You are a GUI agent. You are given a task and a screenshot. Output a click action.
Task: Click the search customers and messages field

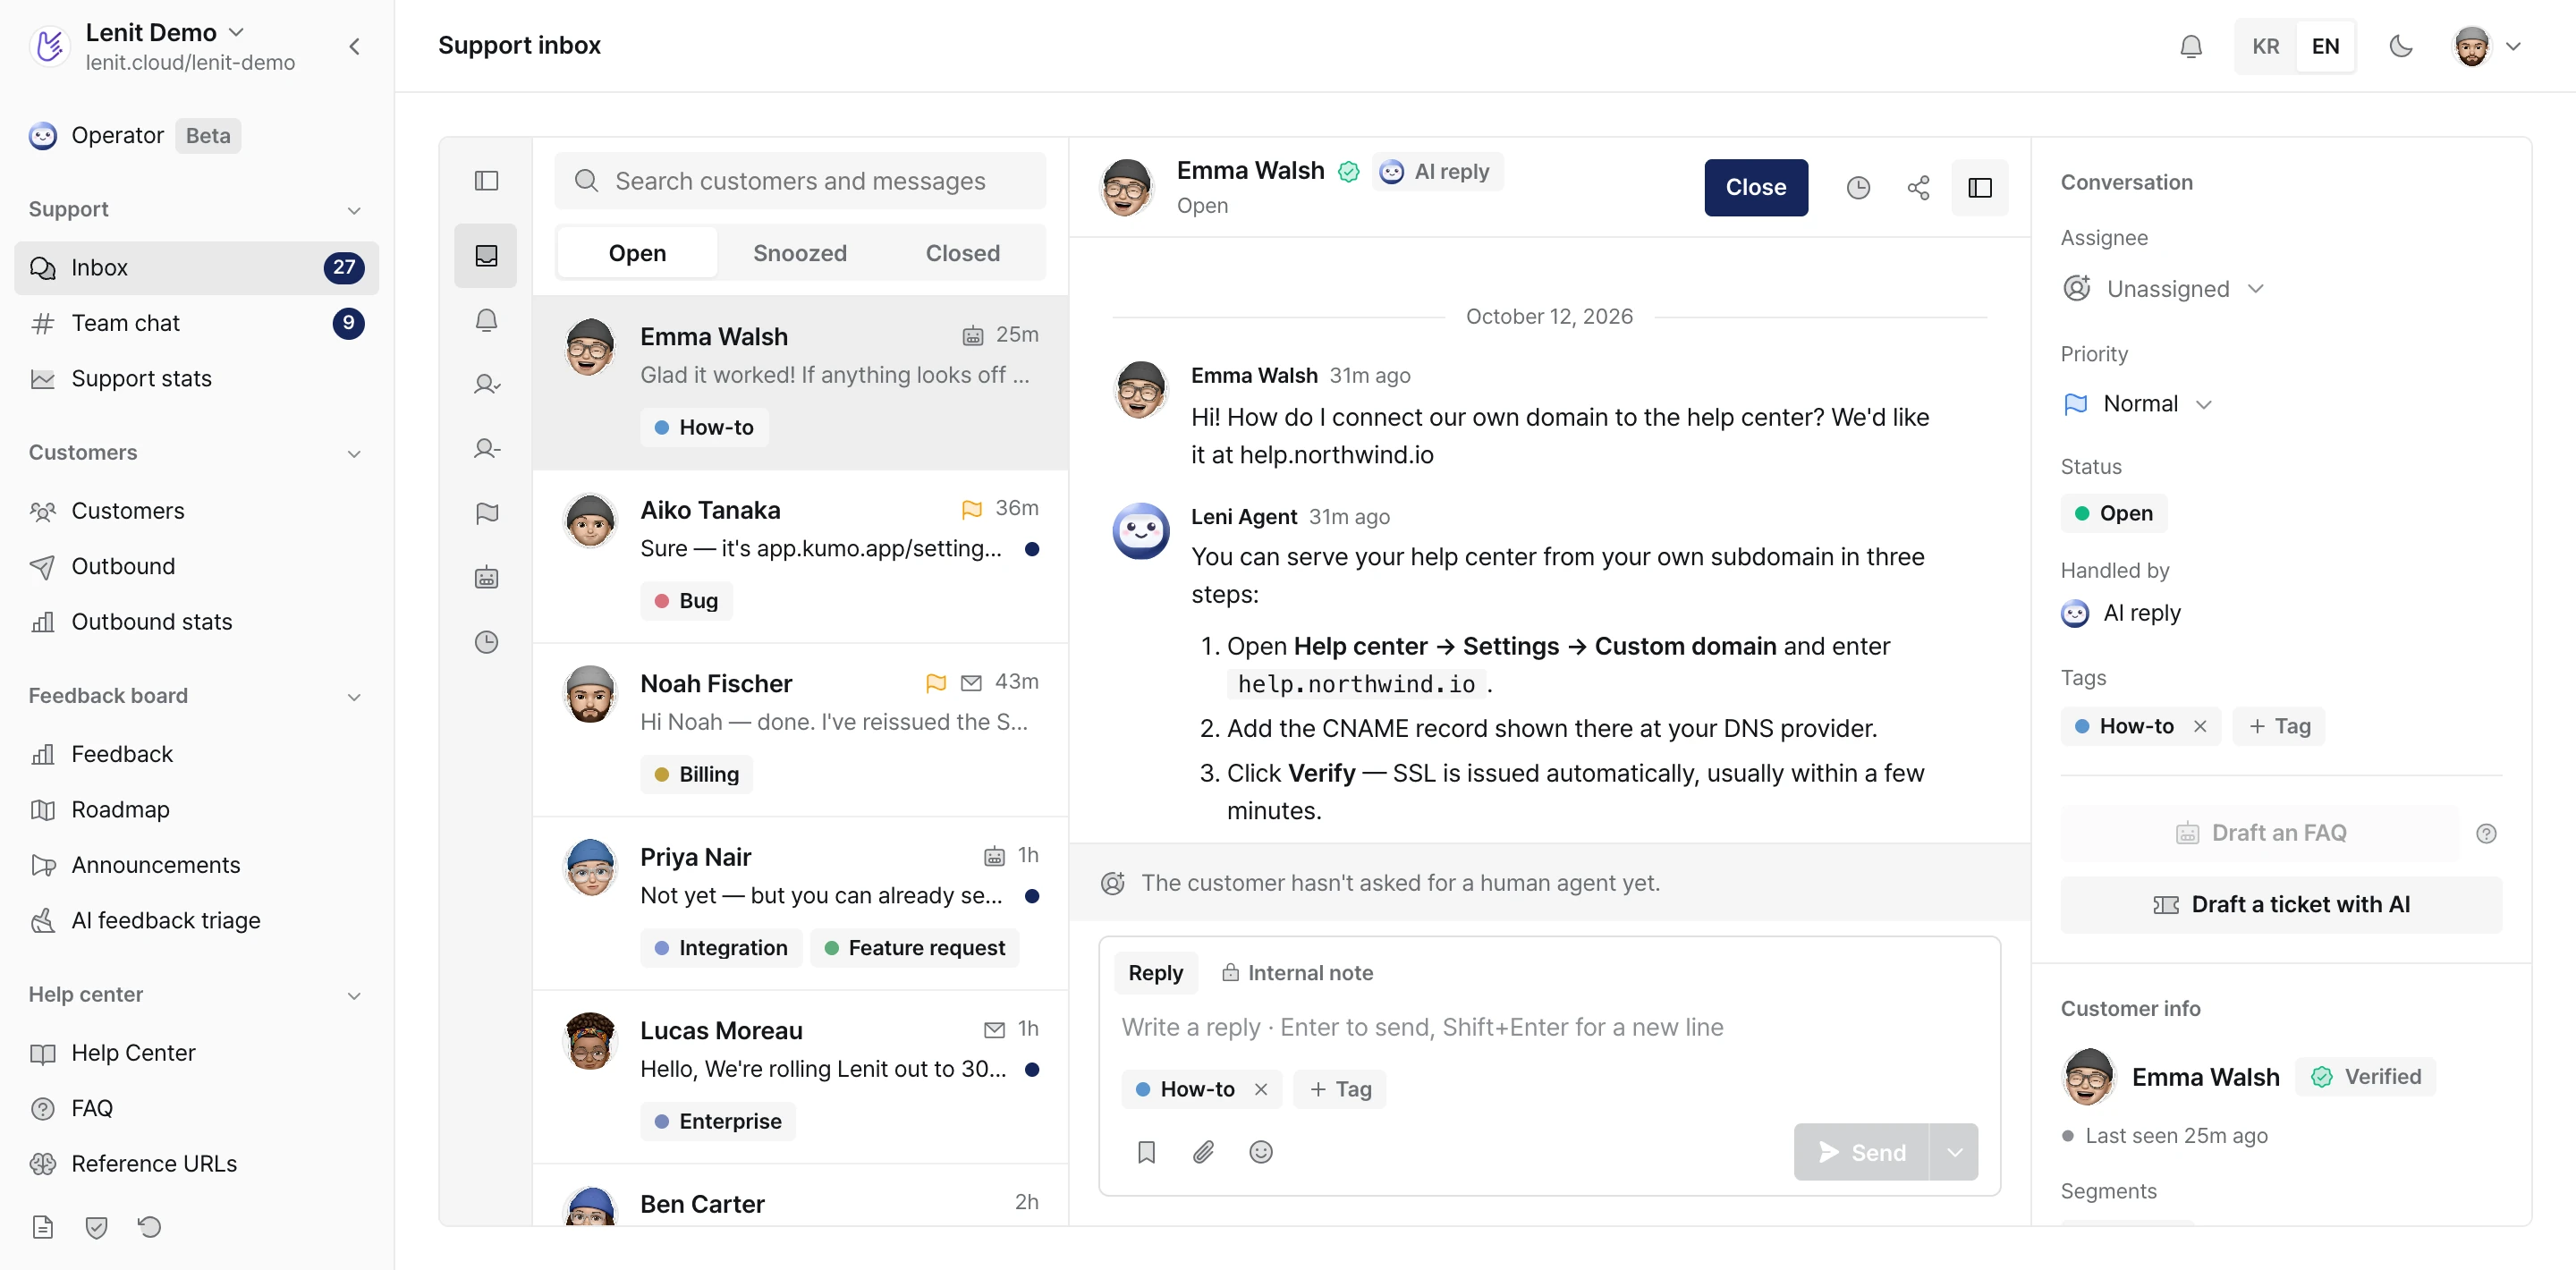coord(799,181)
